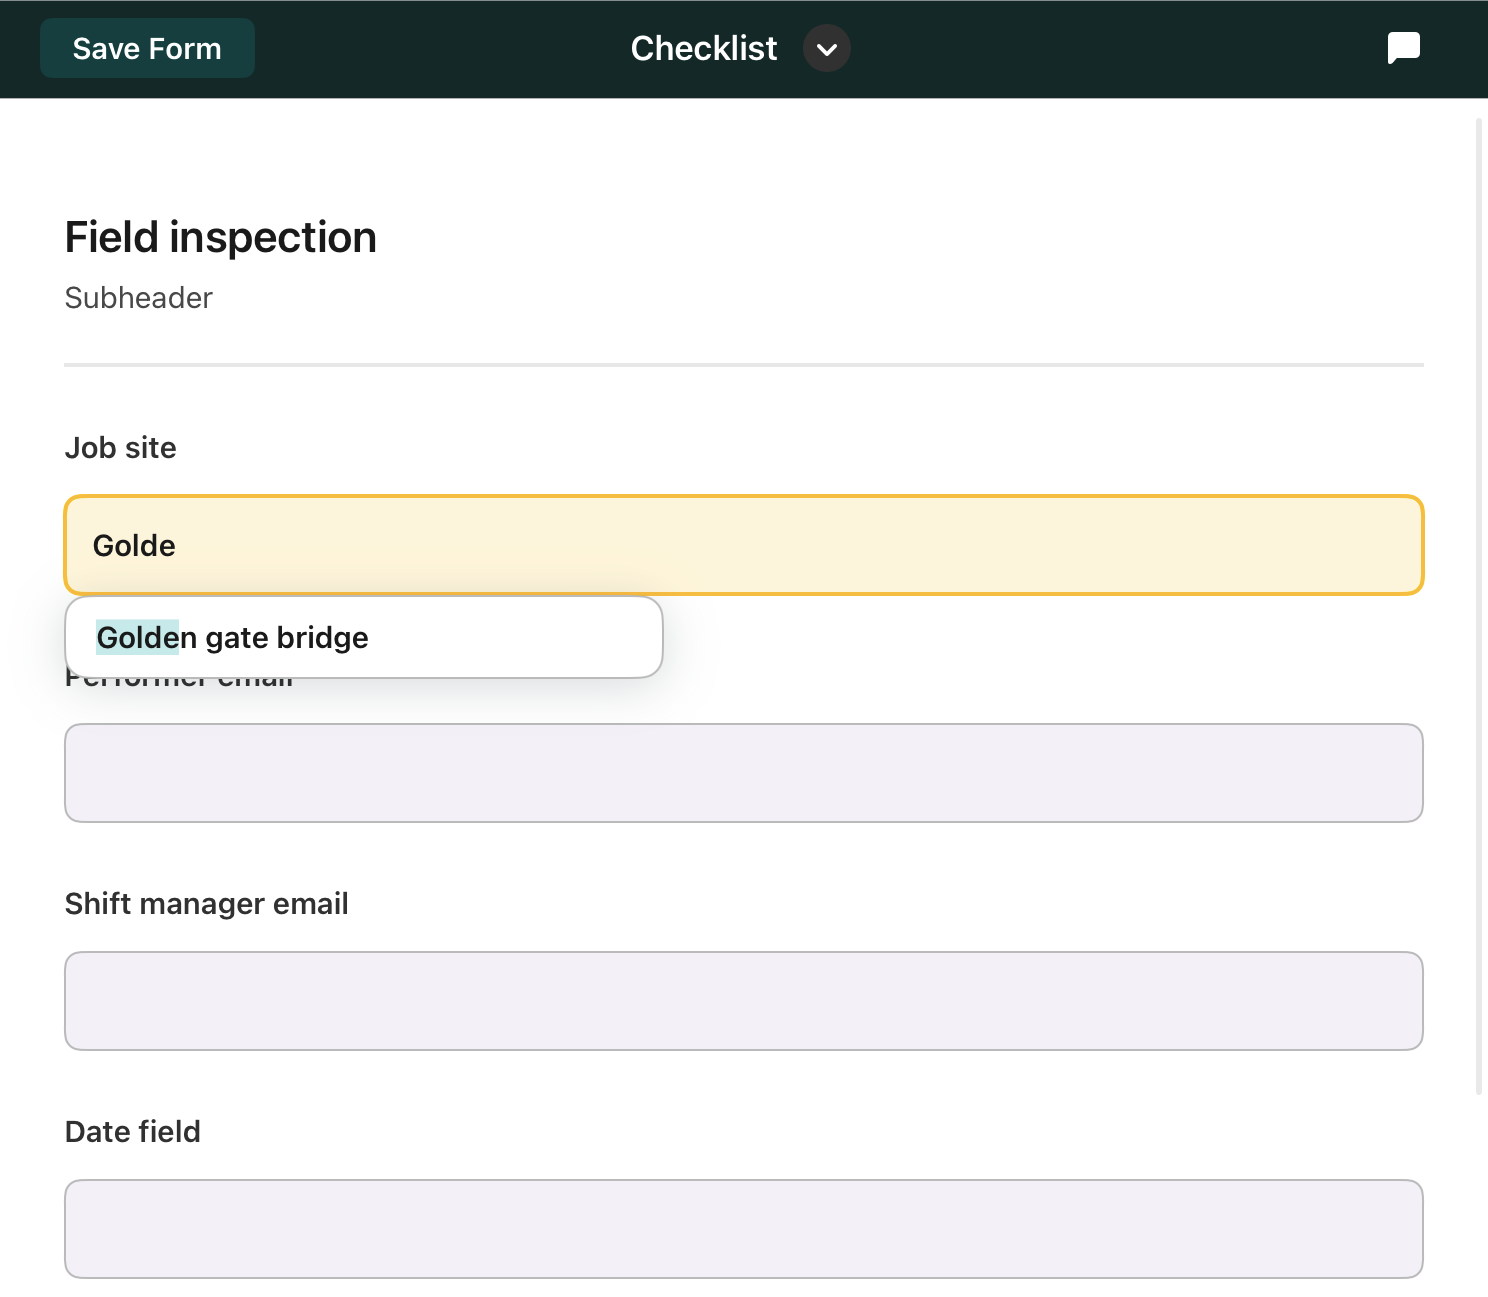Click the Job site label
The image size is (1488, 1297).
click(120, 448)
